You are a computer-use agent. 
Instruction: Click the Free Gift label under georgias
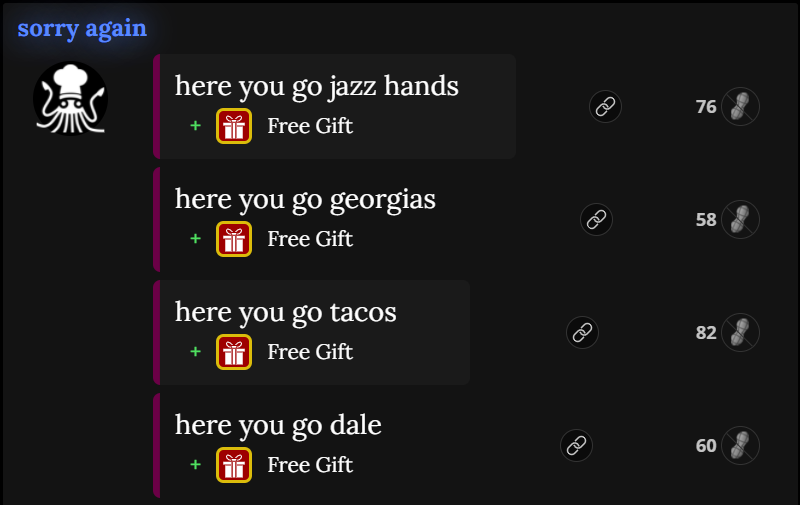(x=310, y=239)
